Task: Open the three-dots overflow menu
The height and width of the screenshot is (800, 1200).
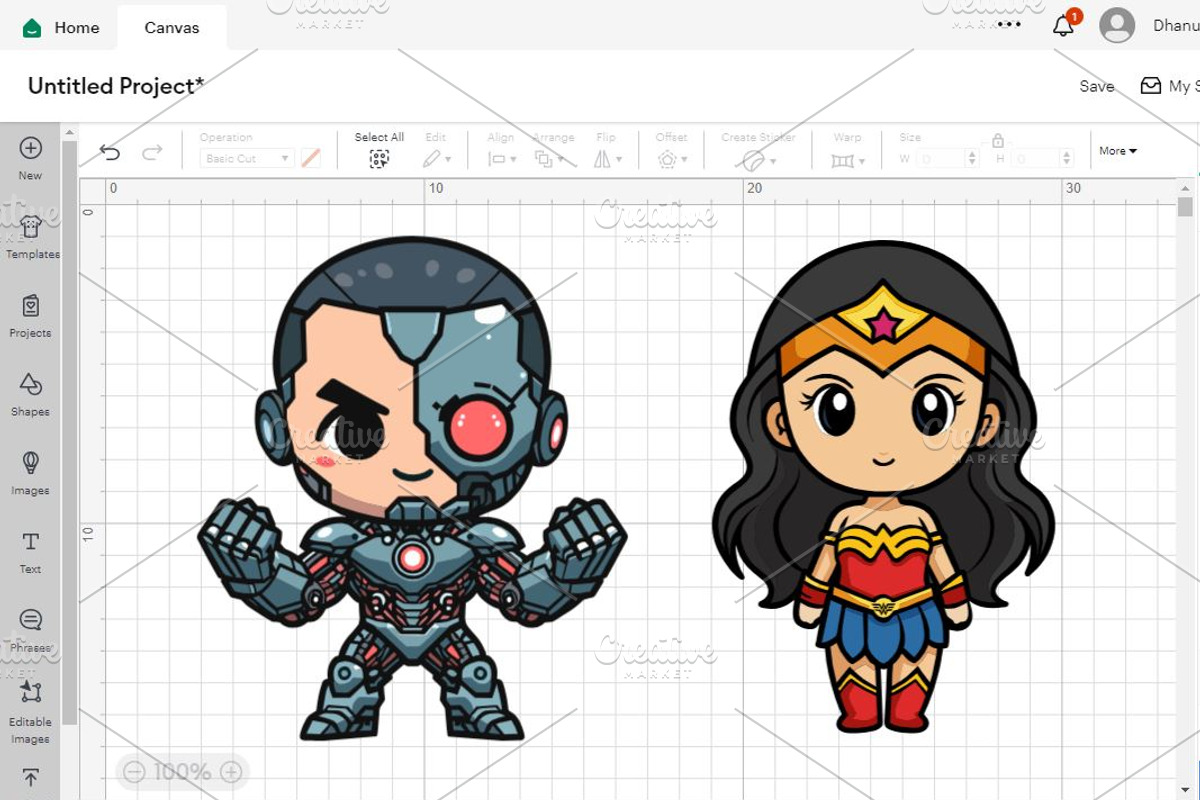Action: pos(1008,25)
